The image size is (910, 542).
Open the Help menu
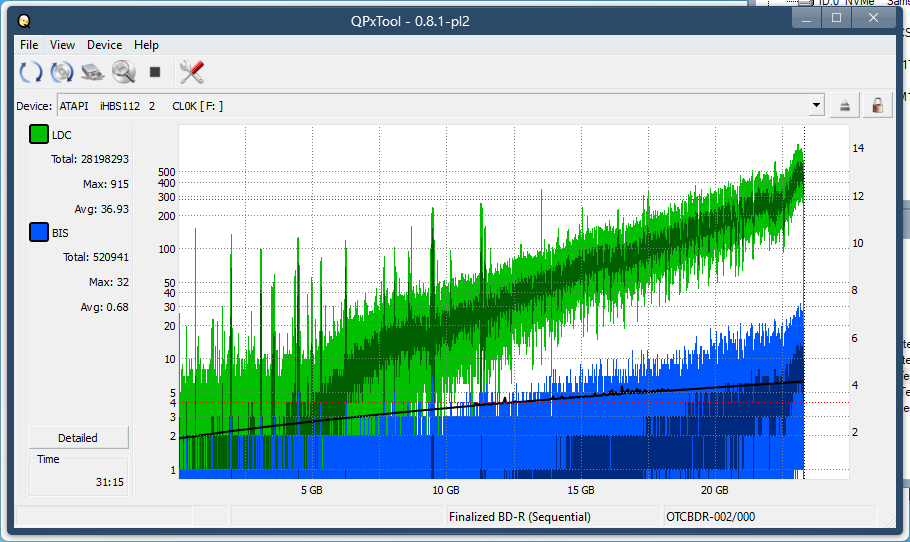(146, 45)
